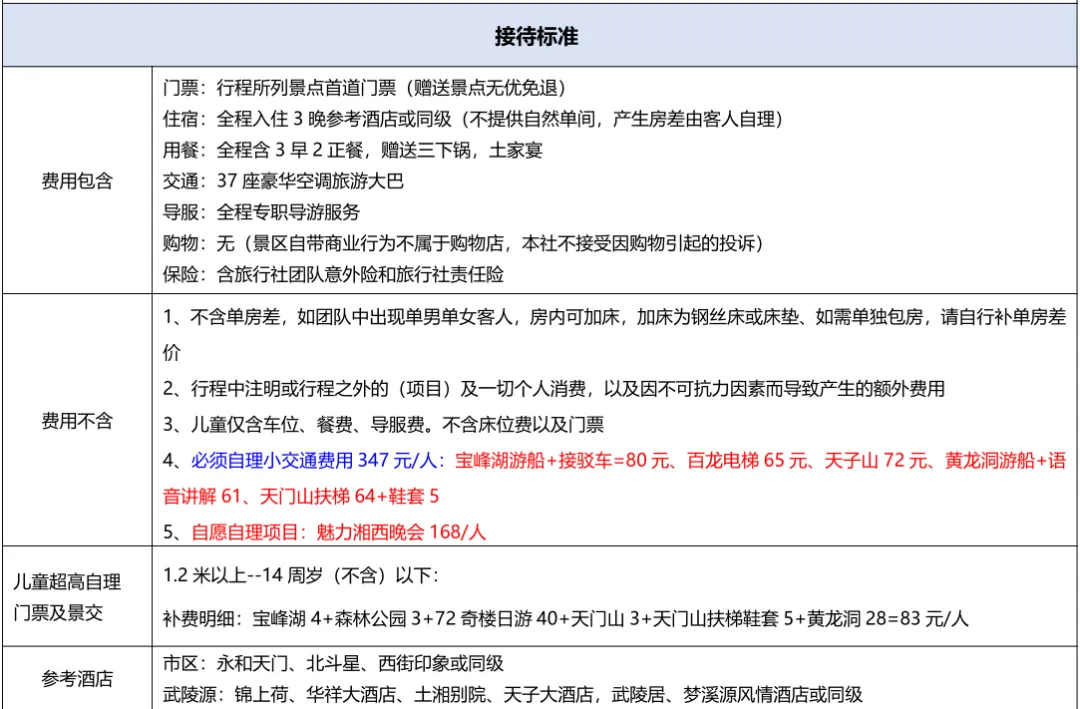Click item 2、行程中注明或行程之外的 line
The width and height of the screenshot is (1080, 709).
[554, 389]
